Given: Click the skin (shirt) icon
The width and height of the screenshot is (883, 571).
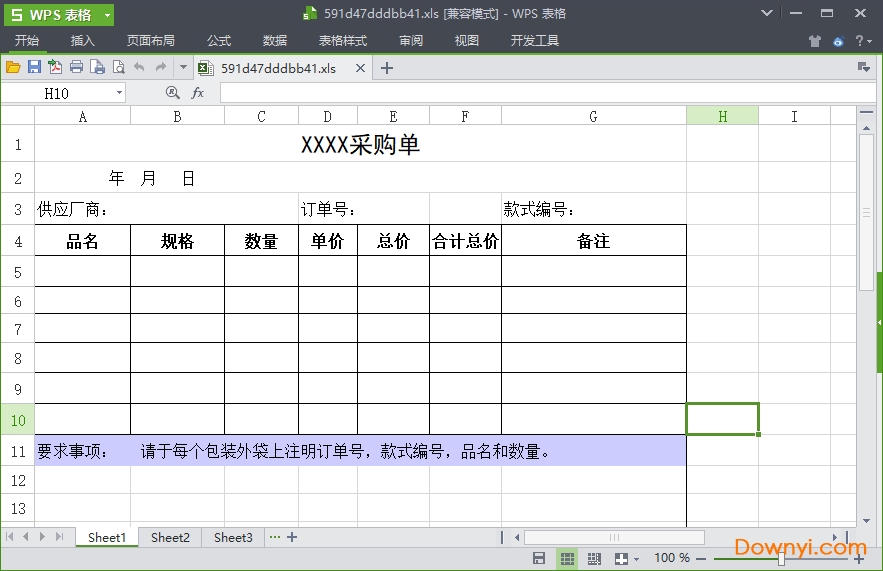Looking at the screenshot, I should coord(815,41).
